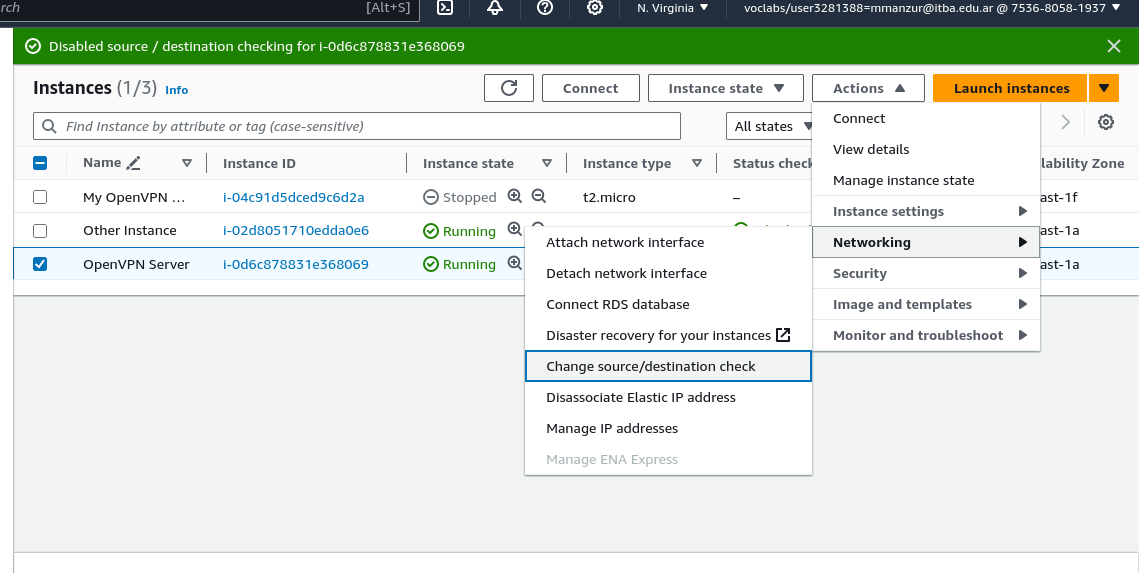
Task: Choose Attach network interface
Action: coord(668,243)
